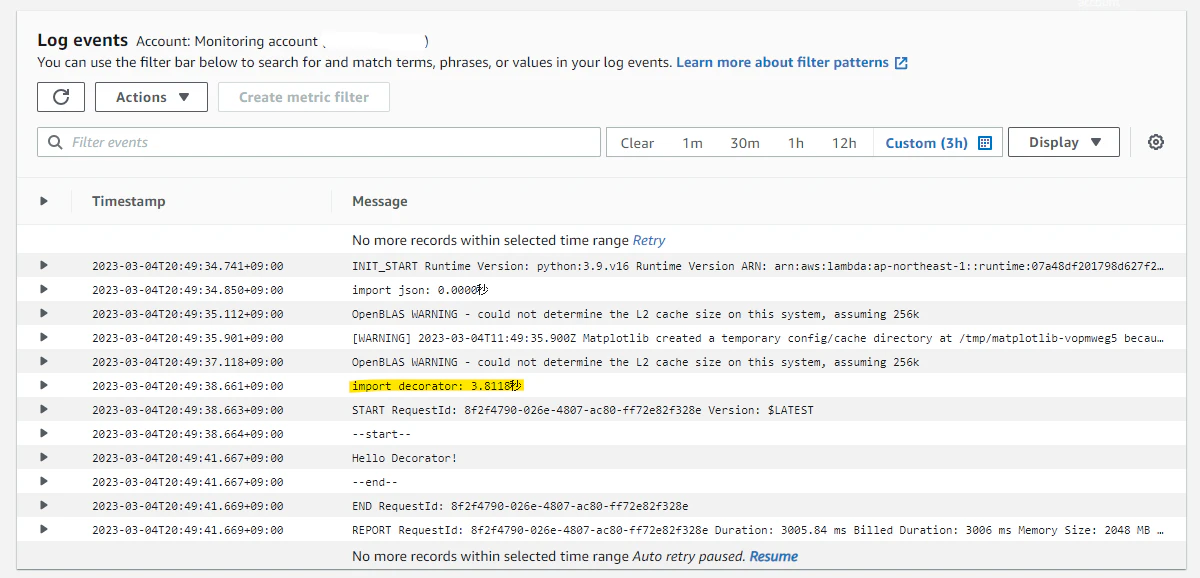Open log events settings gear

point(1156,142)
